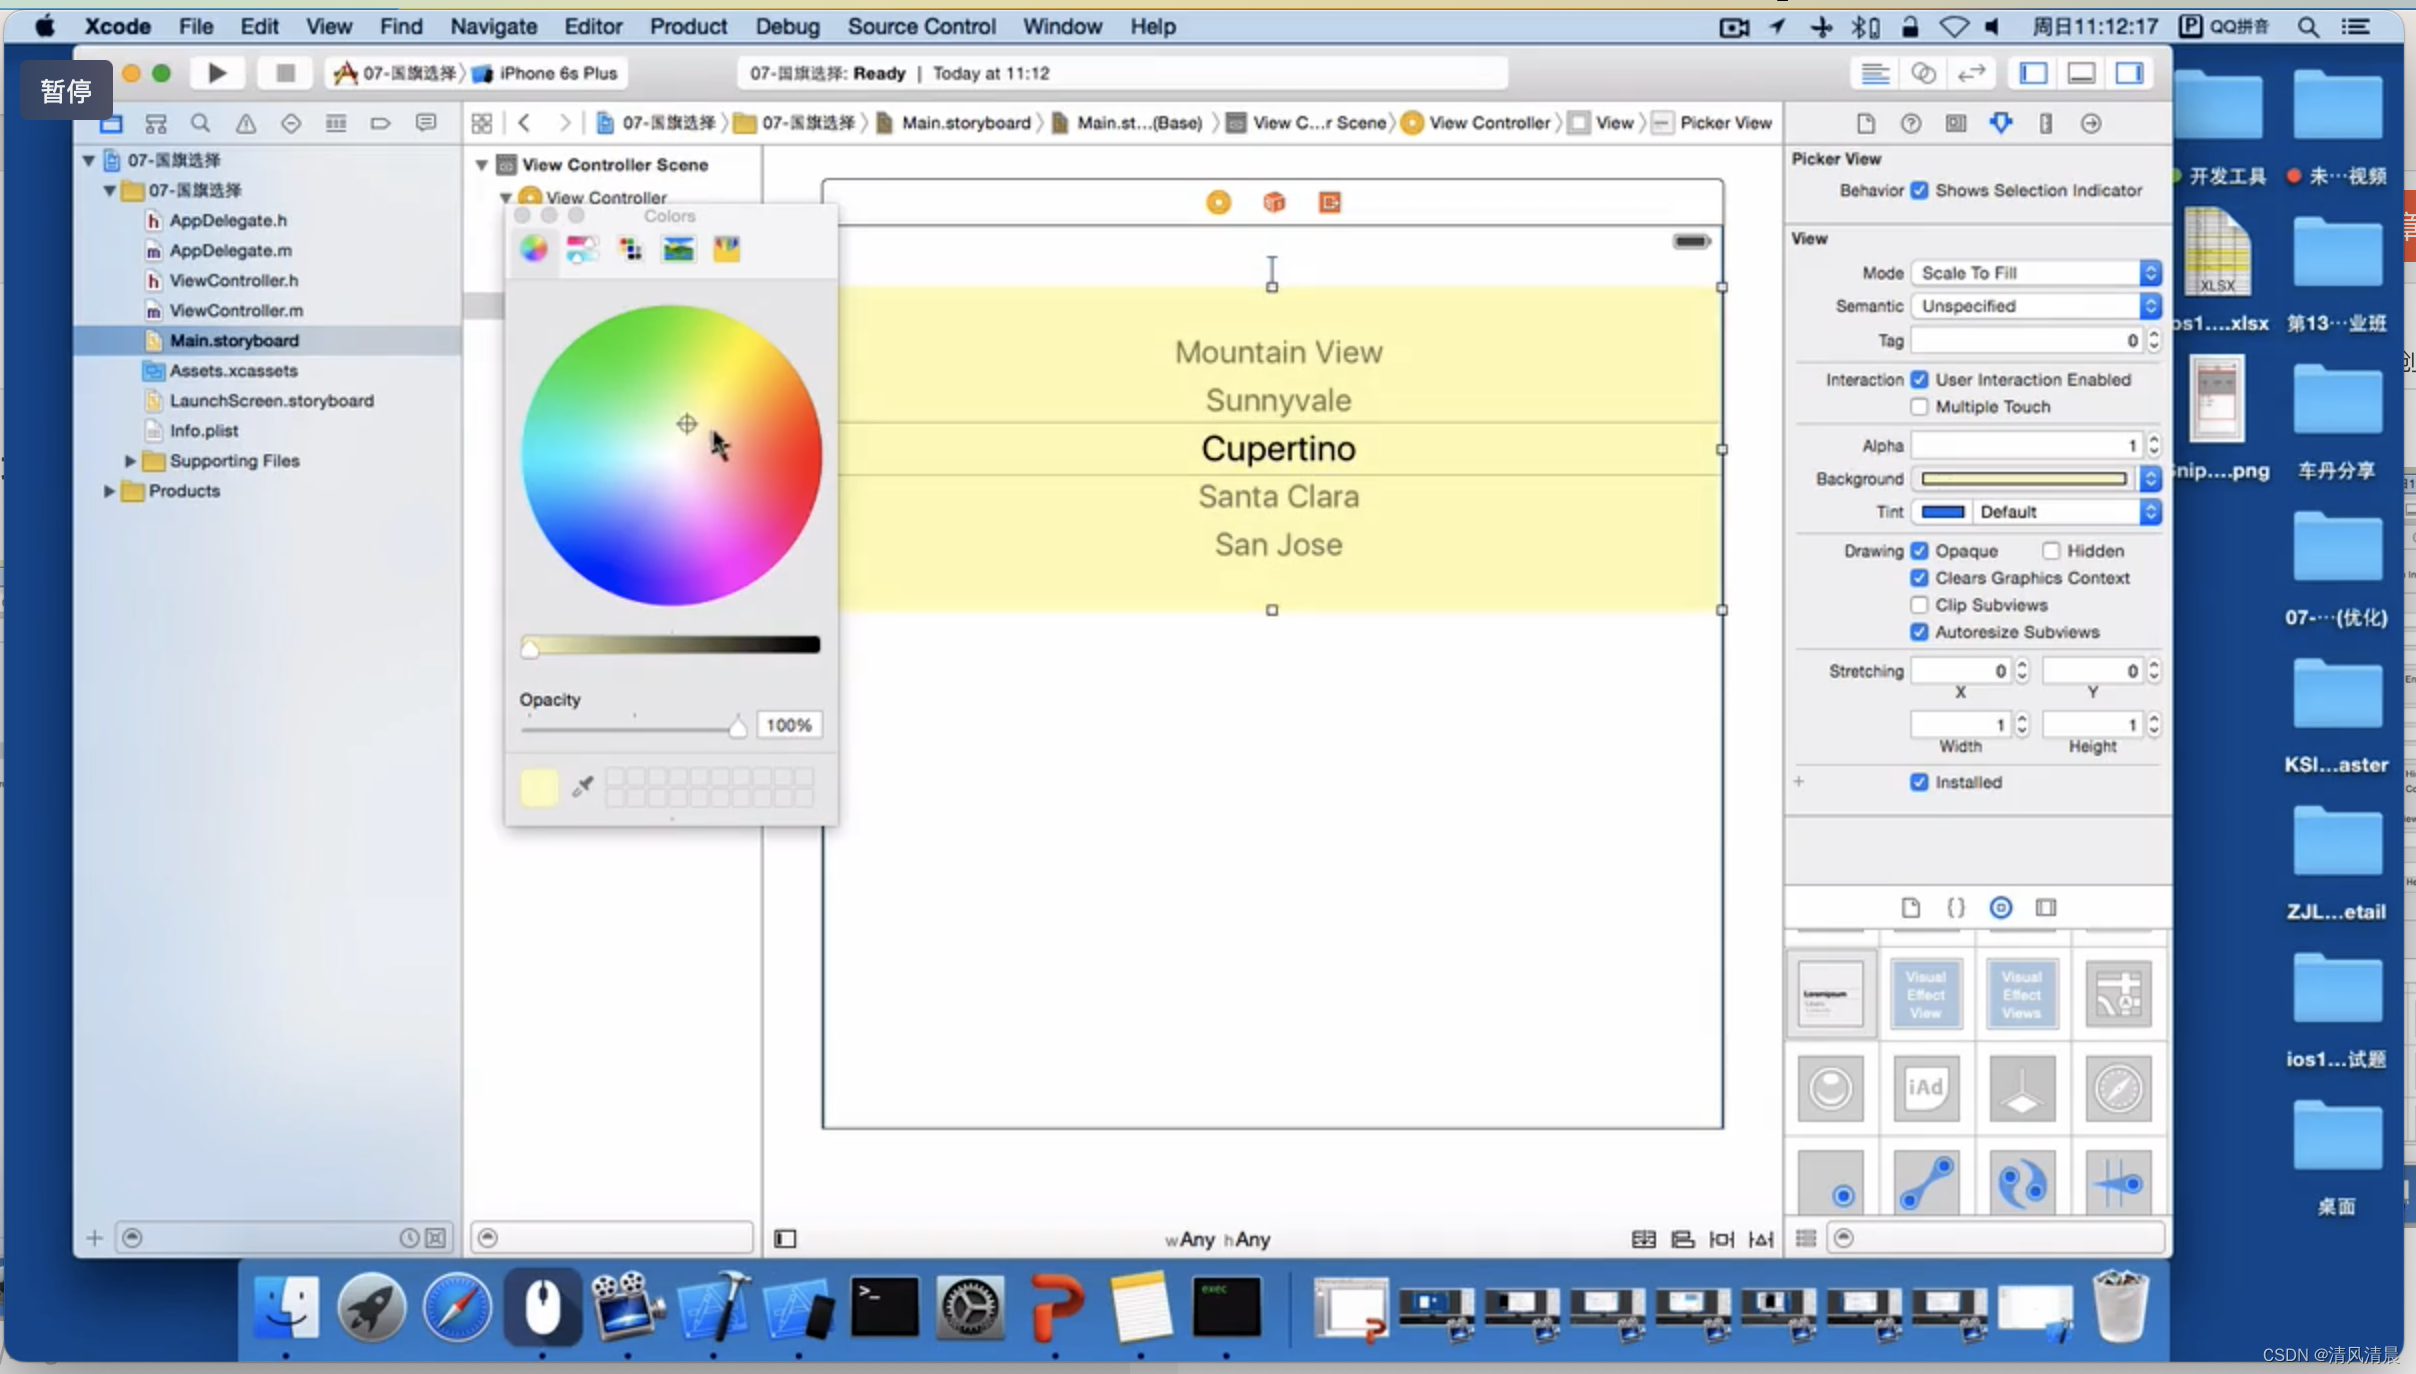Select the crayons icon in Colors panel
The image size is (2416, 1374).
tap(725, 251)
